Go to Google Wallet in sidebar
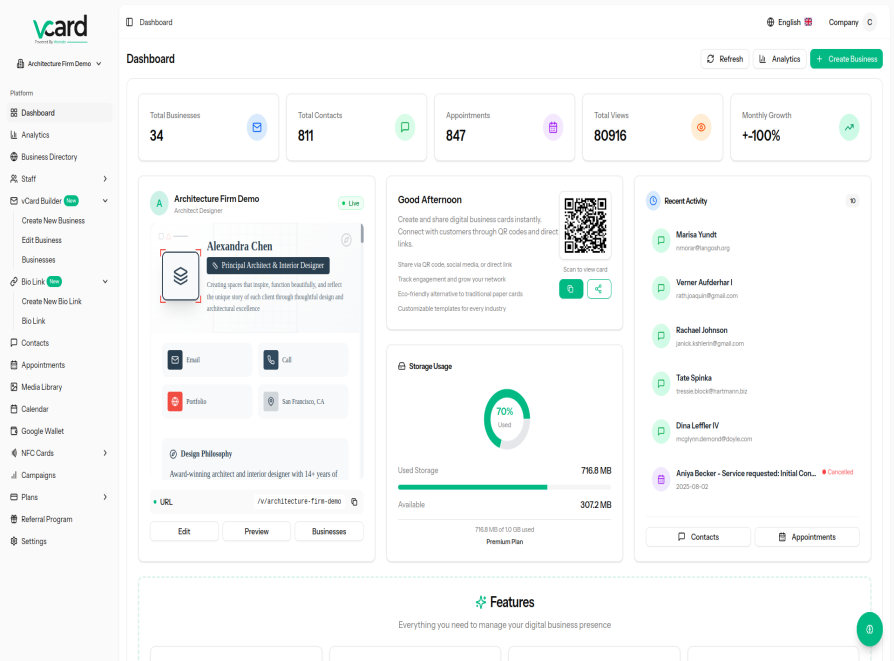 (42, 431)
